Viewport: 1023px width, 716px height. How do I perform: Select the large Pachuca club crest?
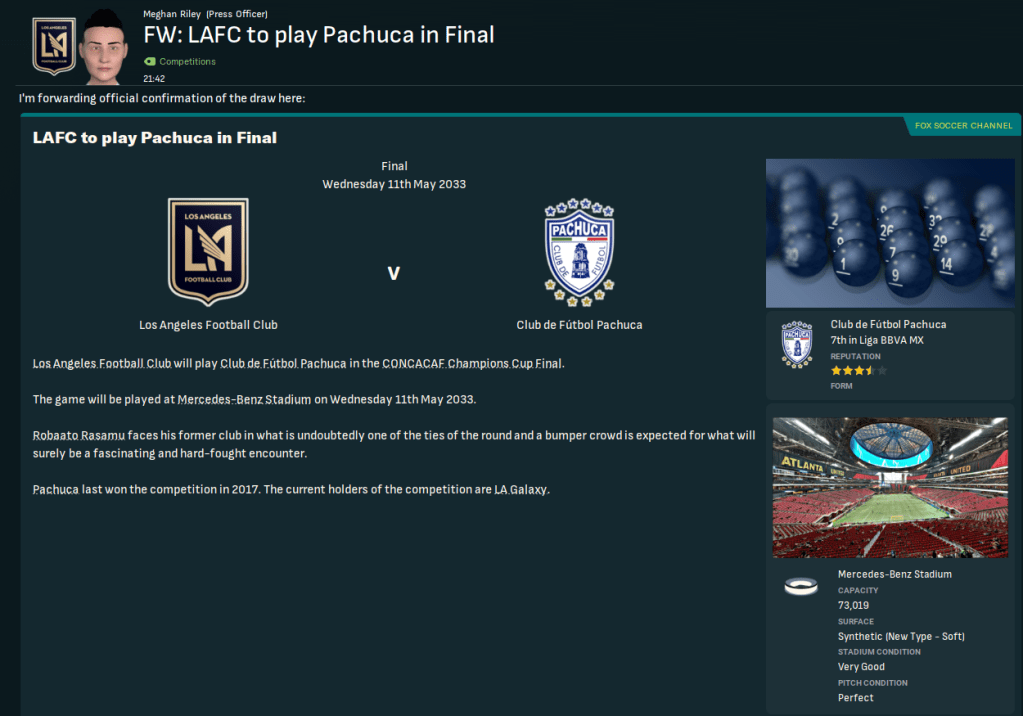(579, 252)
